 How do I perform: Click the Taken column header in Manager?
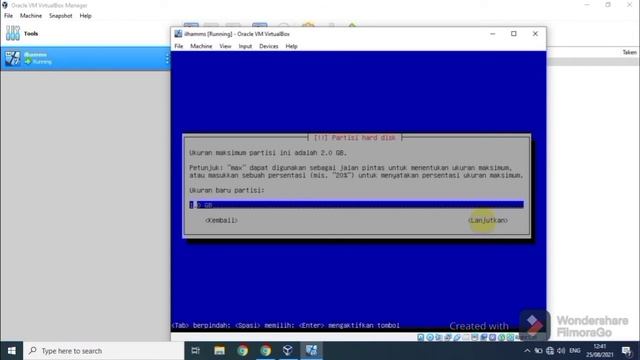point(629,52)
